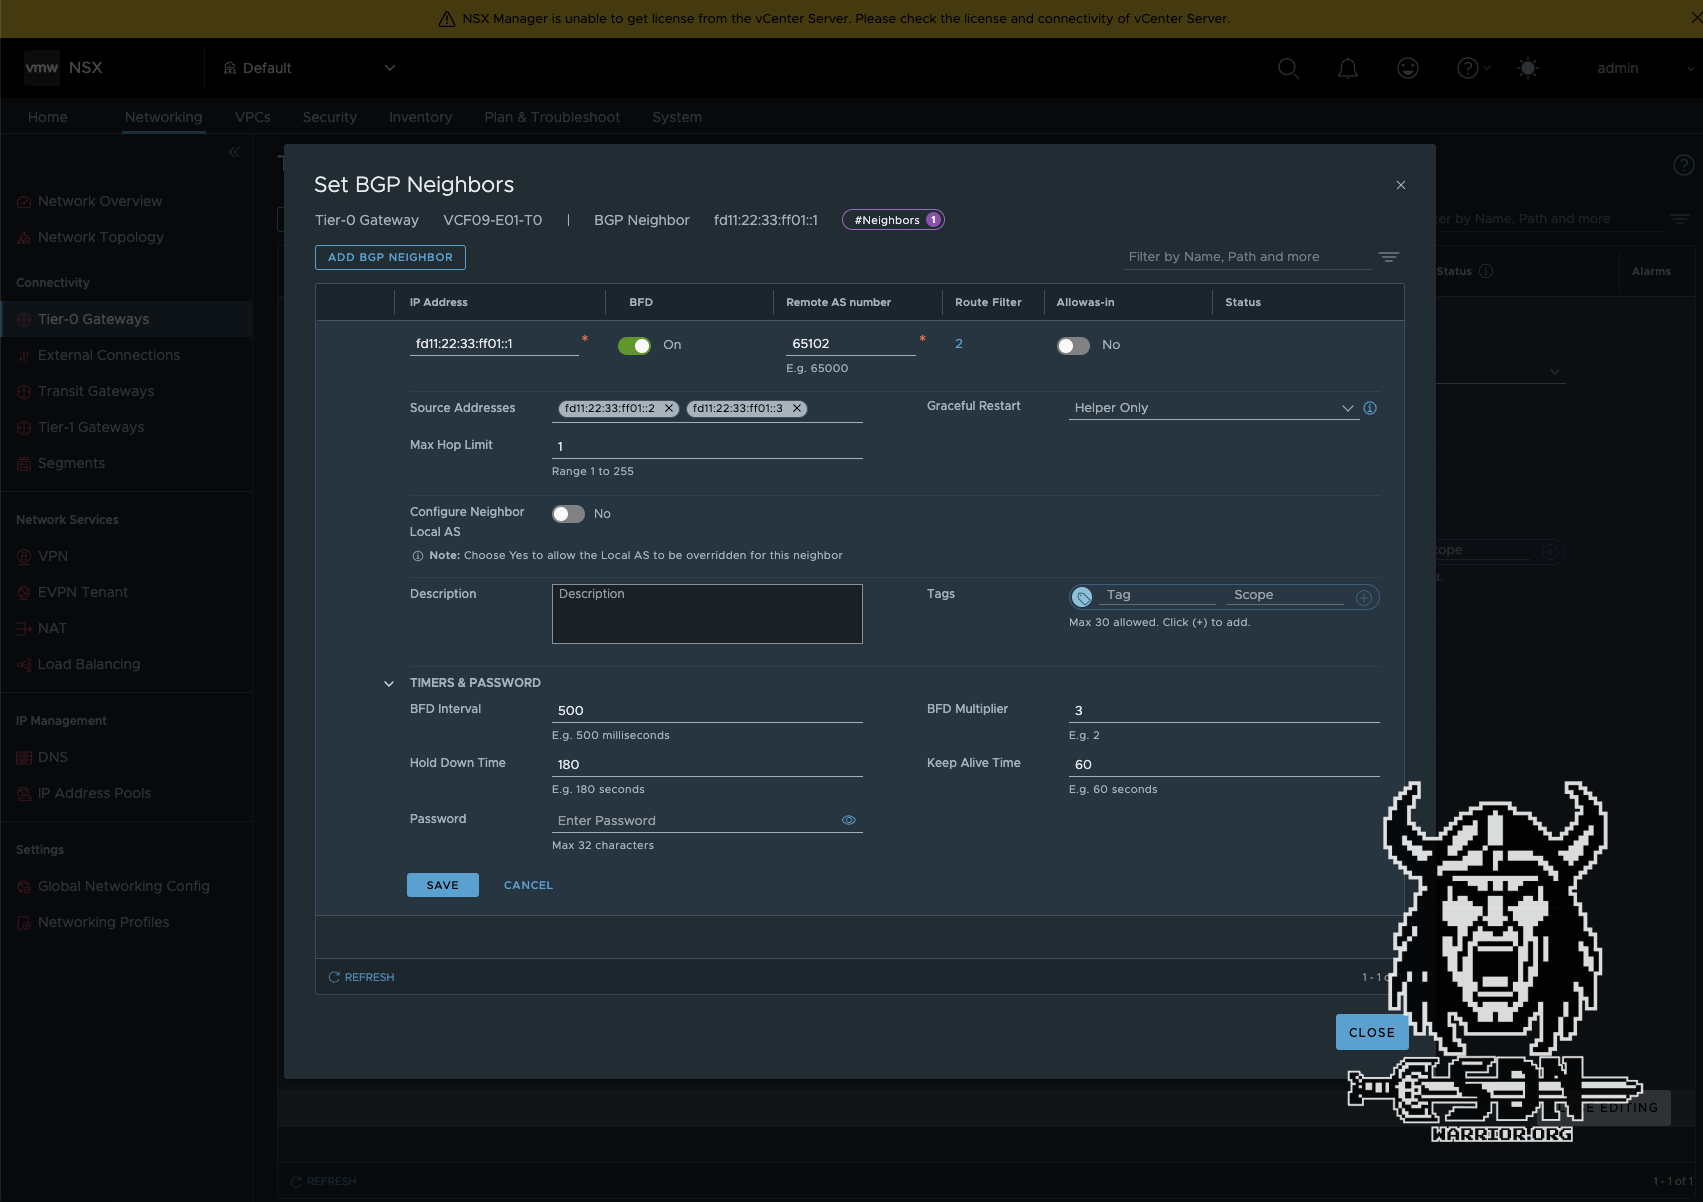Turn off the BFD toggle
This screenshot has width=1703, height=1202.
point(634,345)
